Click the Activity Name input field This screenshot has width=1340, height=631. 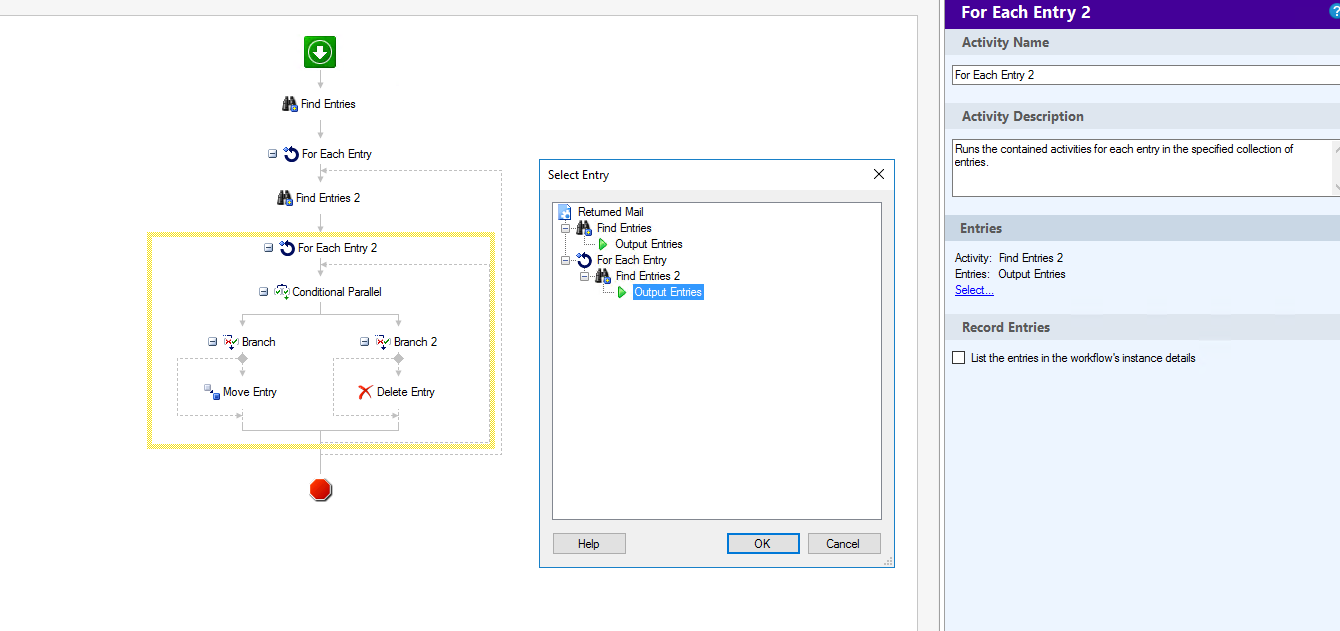click(1146, 75)
